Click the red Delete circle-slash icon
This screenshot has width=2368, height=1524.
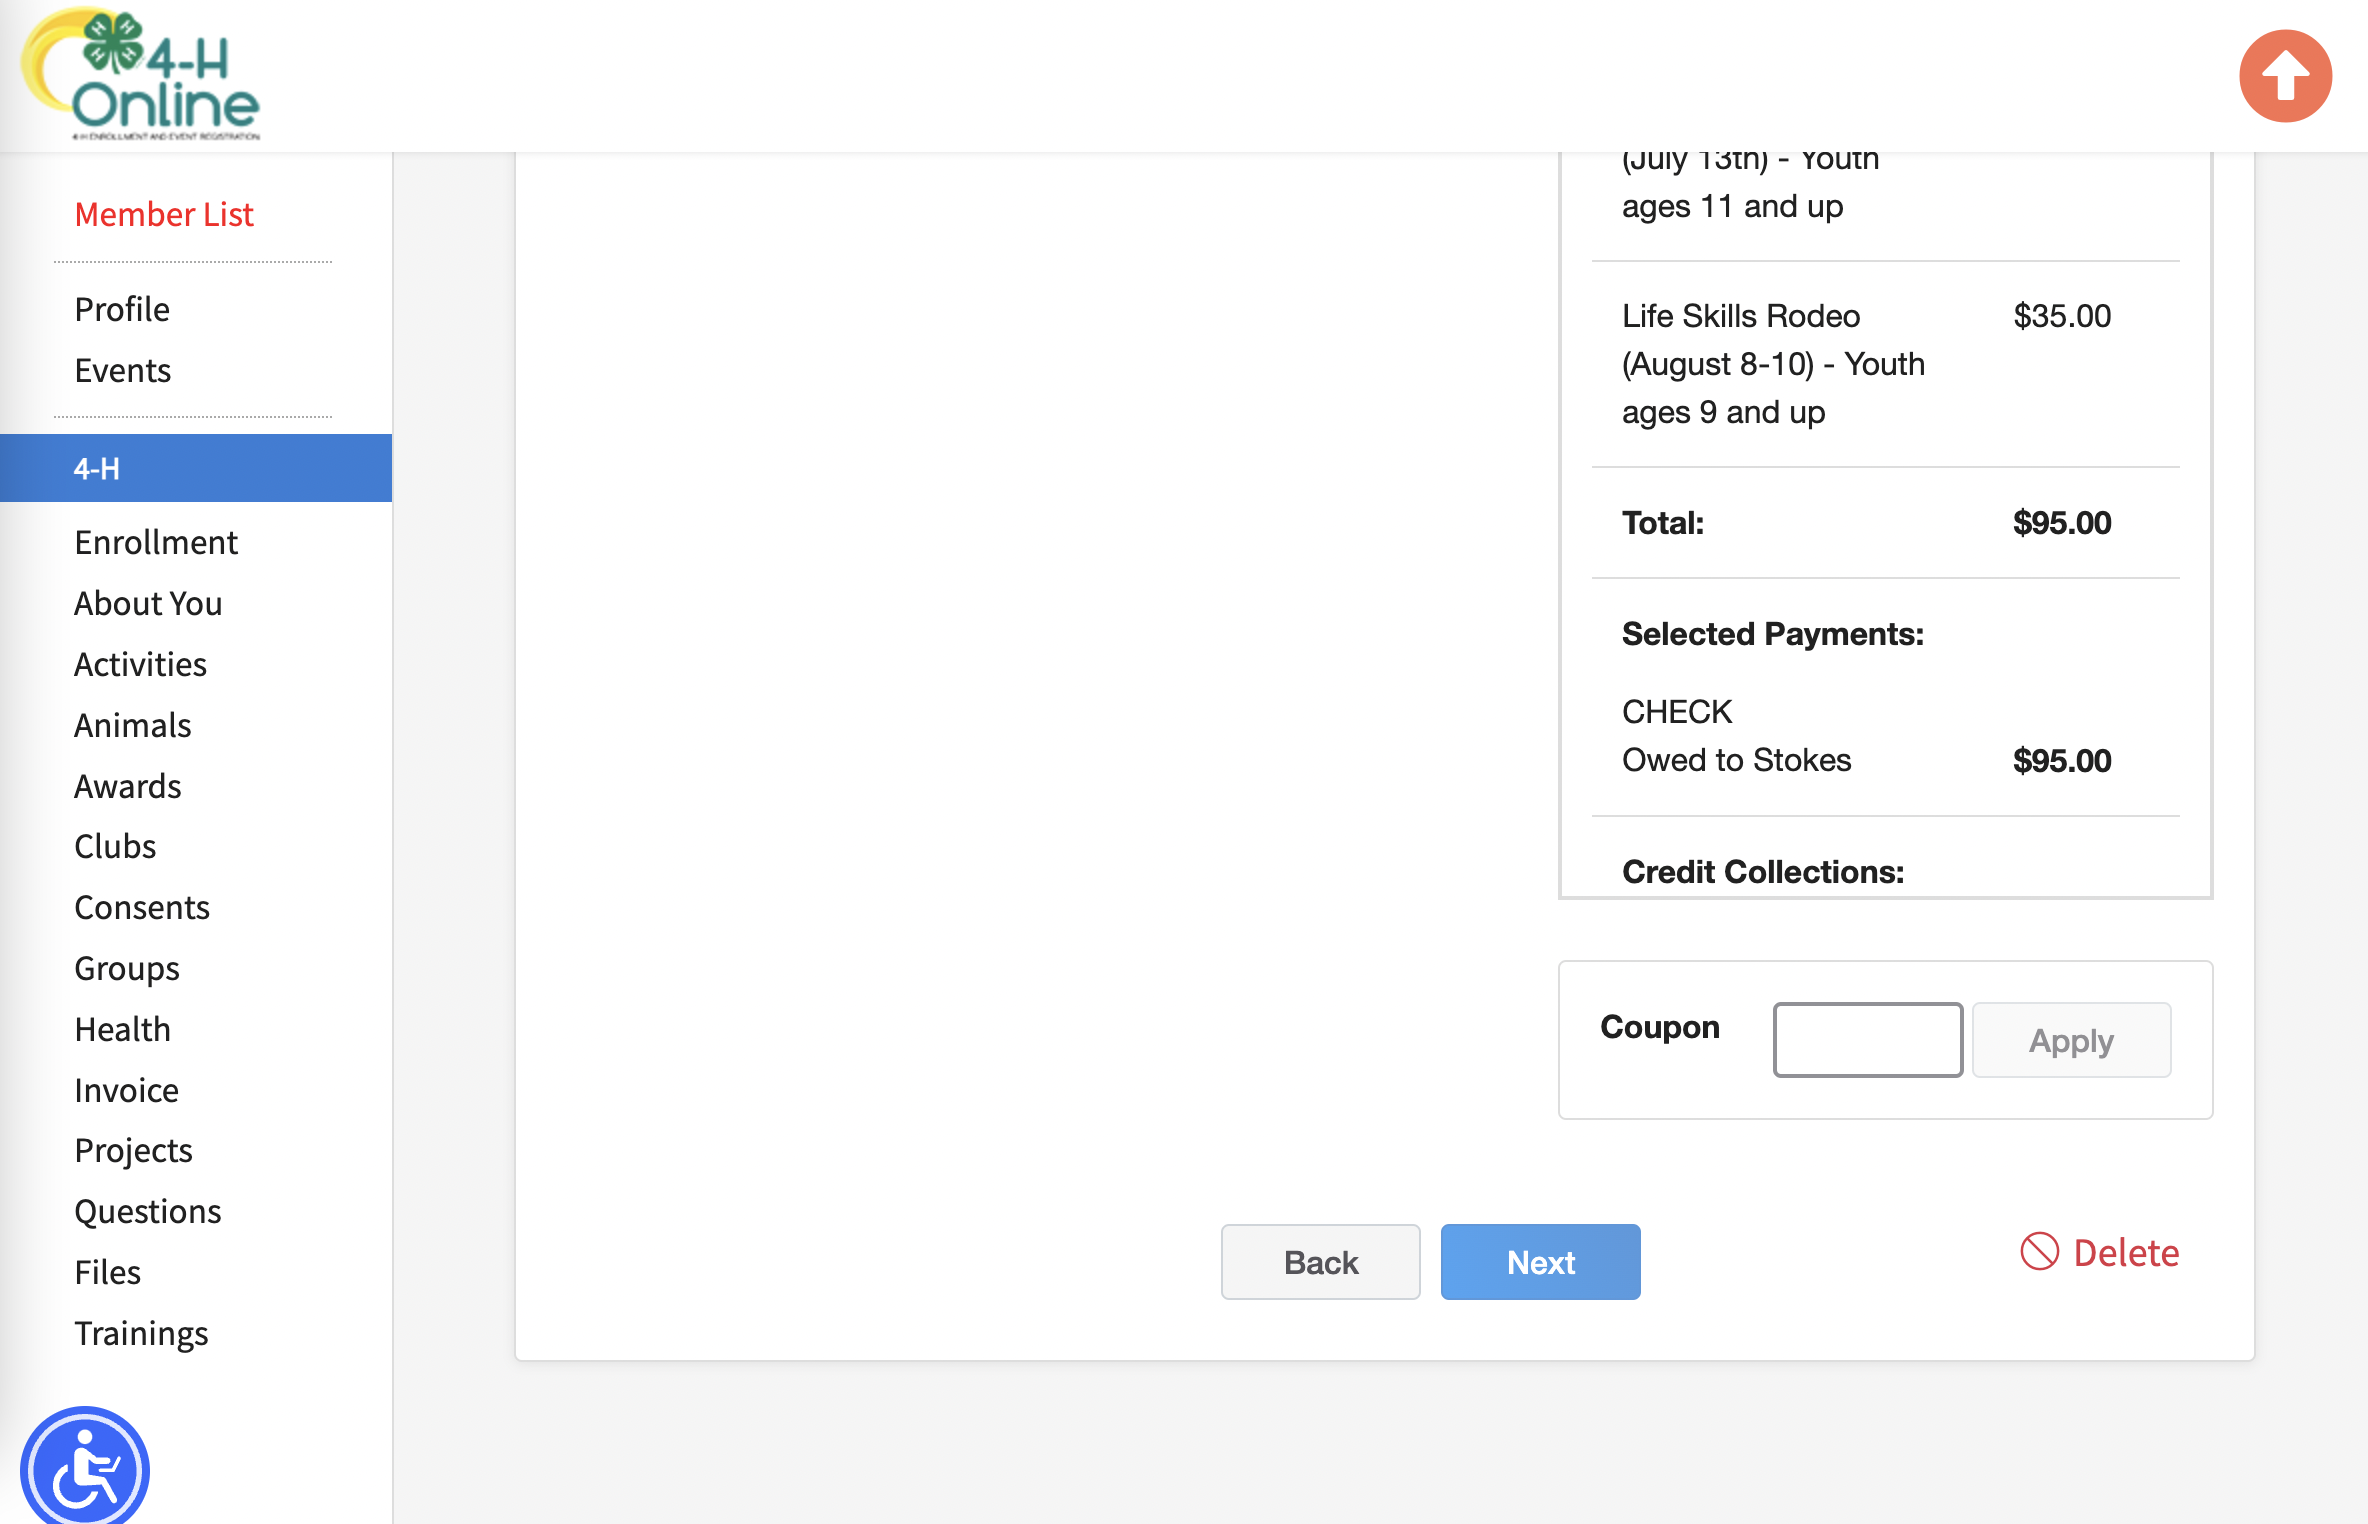2039,1252
